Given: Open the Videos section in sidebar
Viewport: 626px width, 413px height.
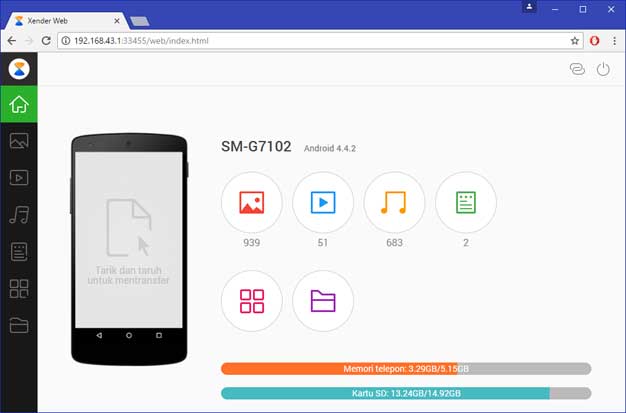Looking at the screenshot, I should click(19, 178).
